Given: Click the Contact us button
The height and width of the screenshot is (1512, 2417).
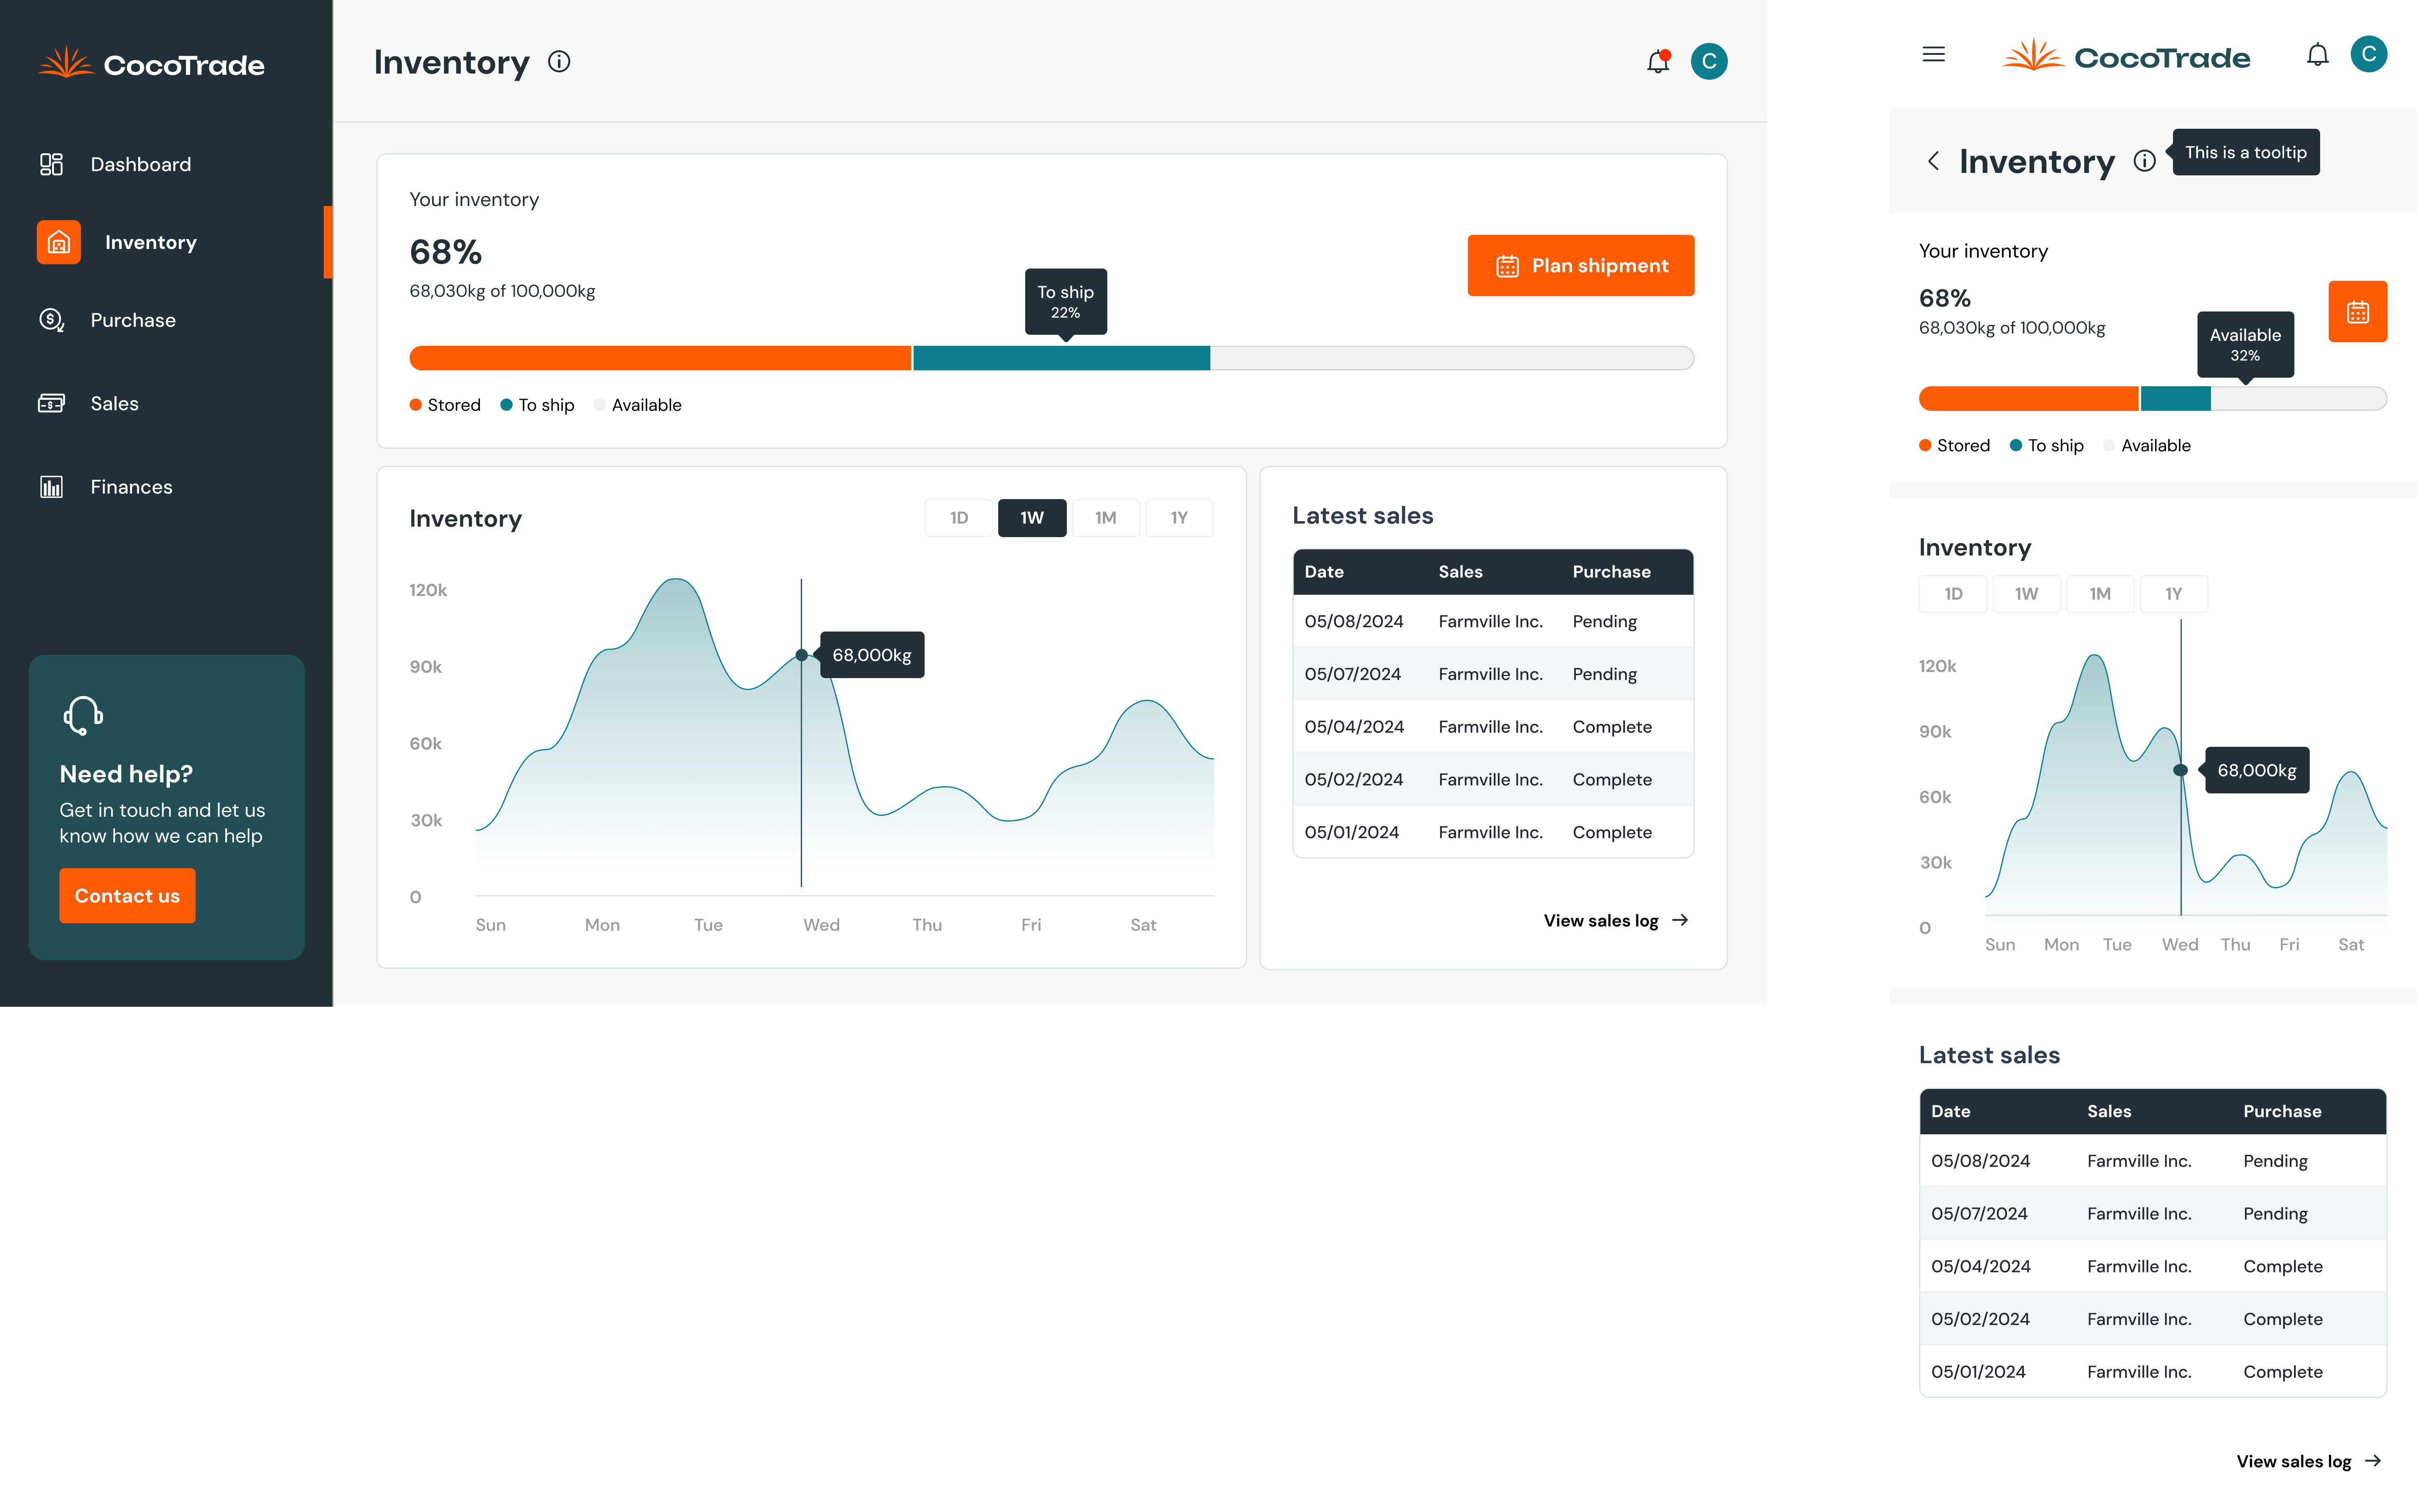Looking at the screenshot, I should click(127, 896).
